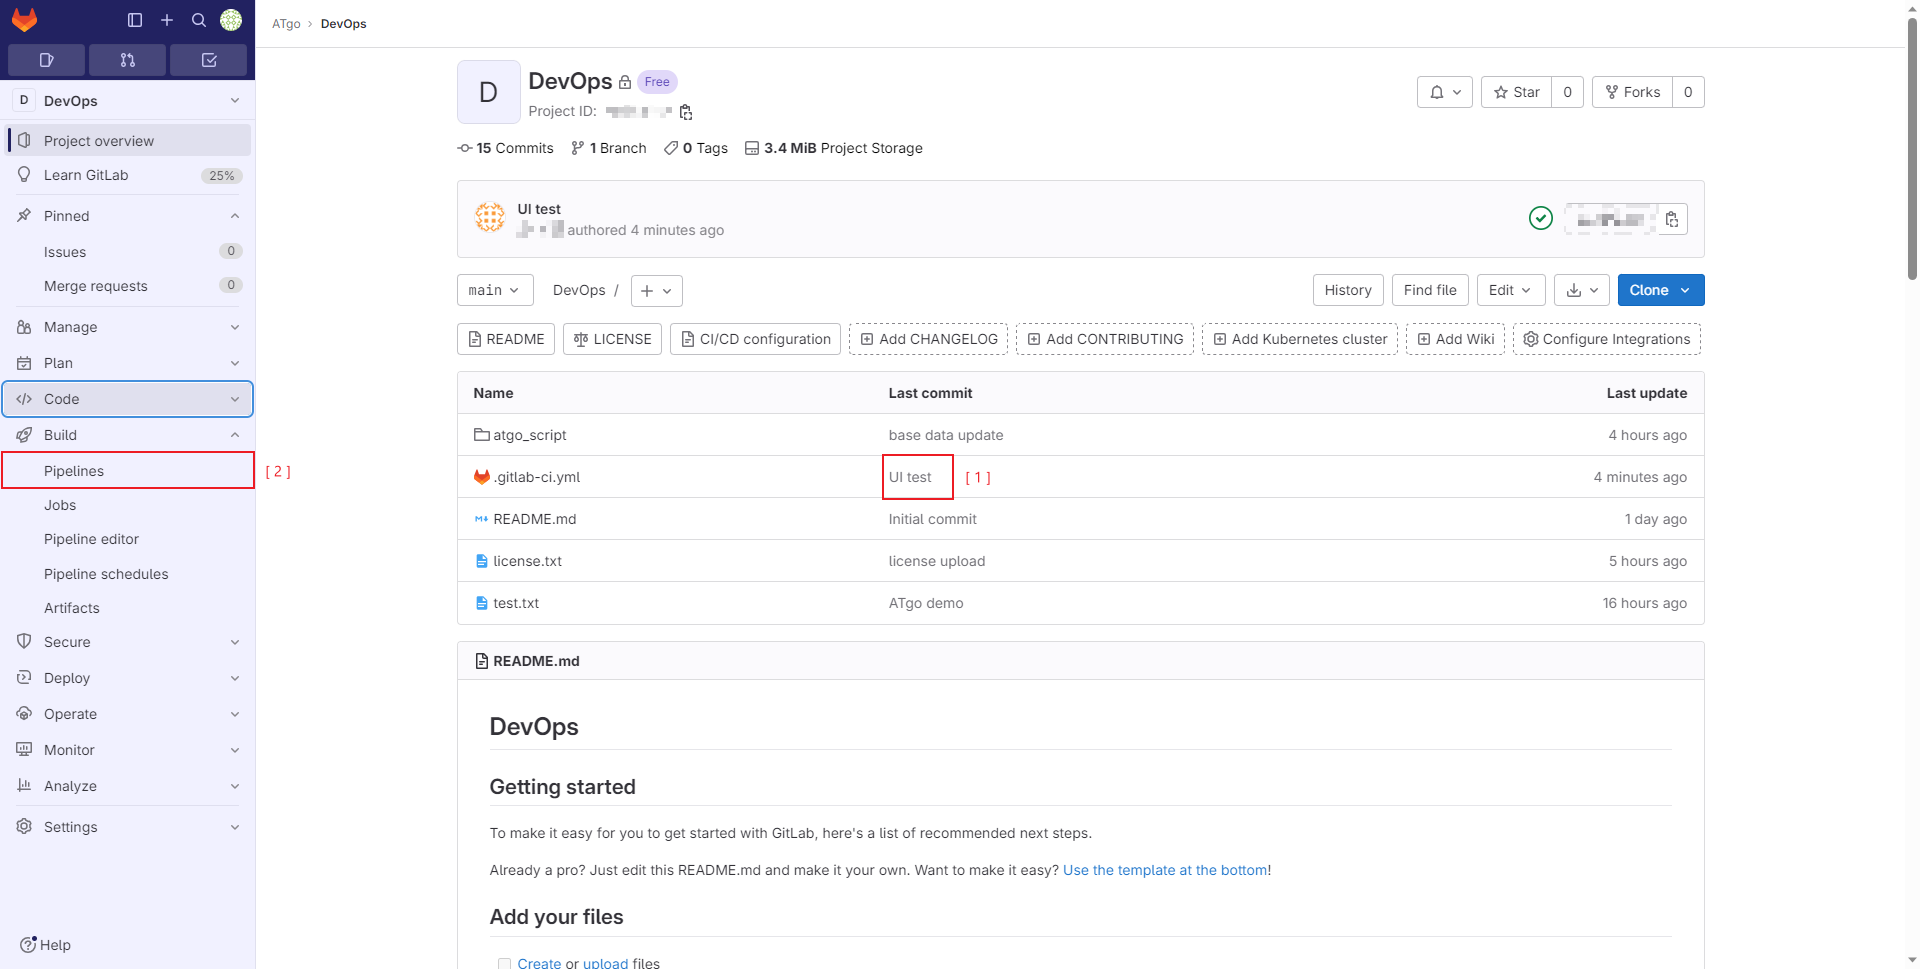Click the Find file button

tap(1430, 290)
